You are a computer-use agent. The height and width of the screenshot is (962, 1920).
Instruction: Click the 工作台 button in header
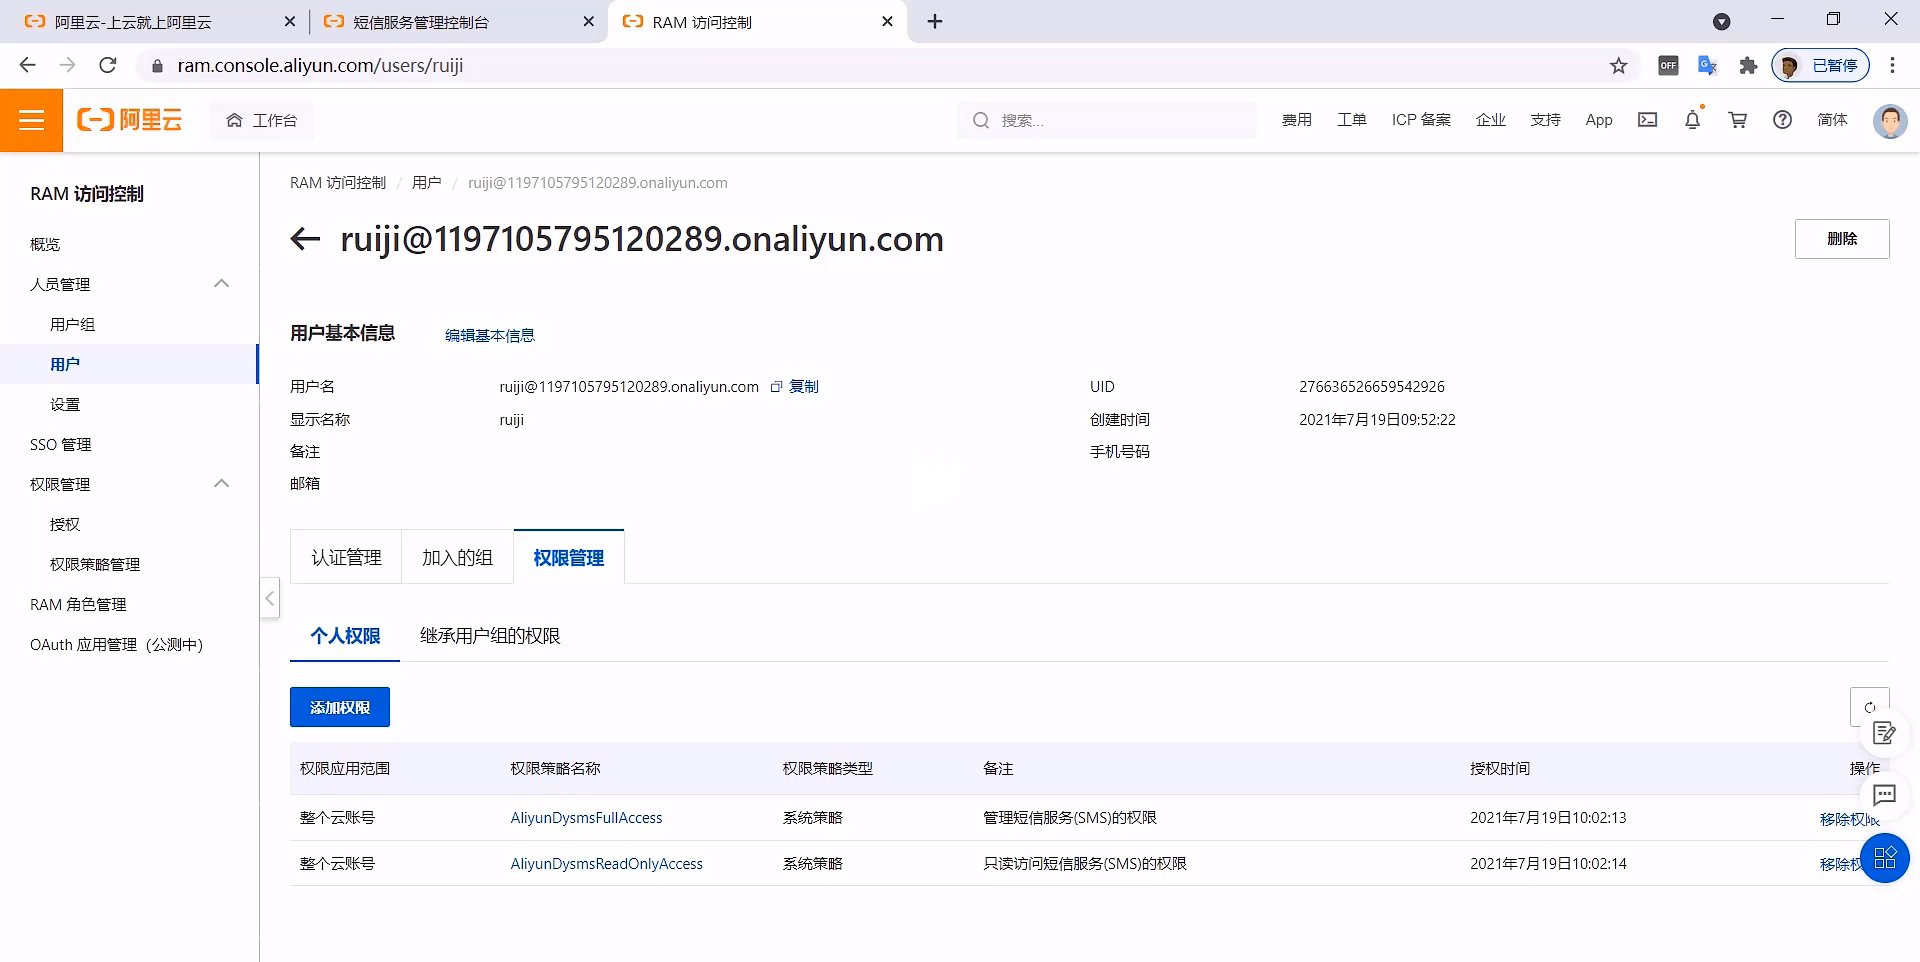tap(262, 120)
